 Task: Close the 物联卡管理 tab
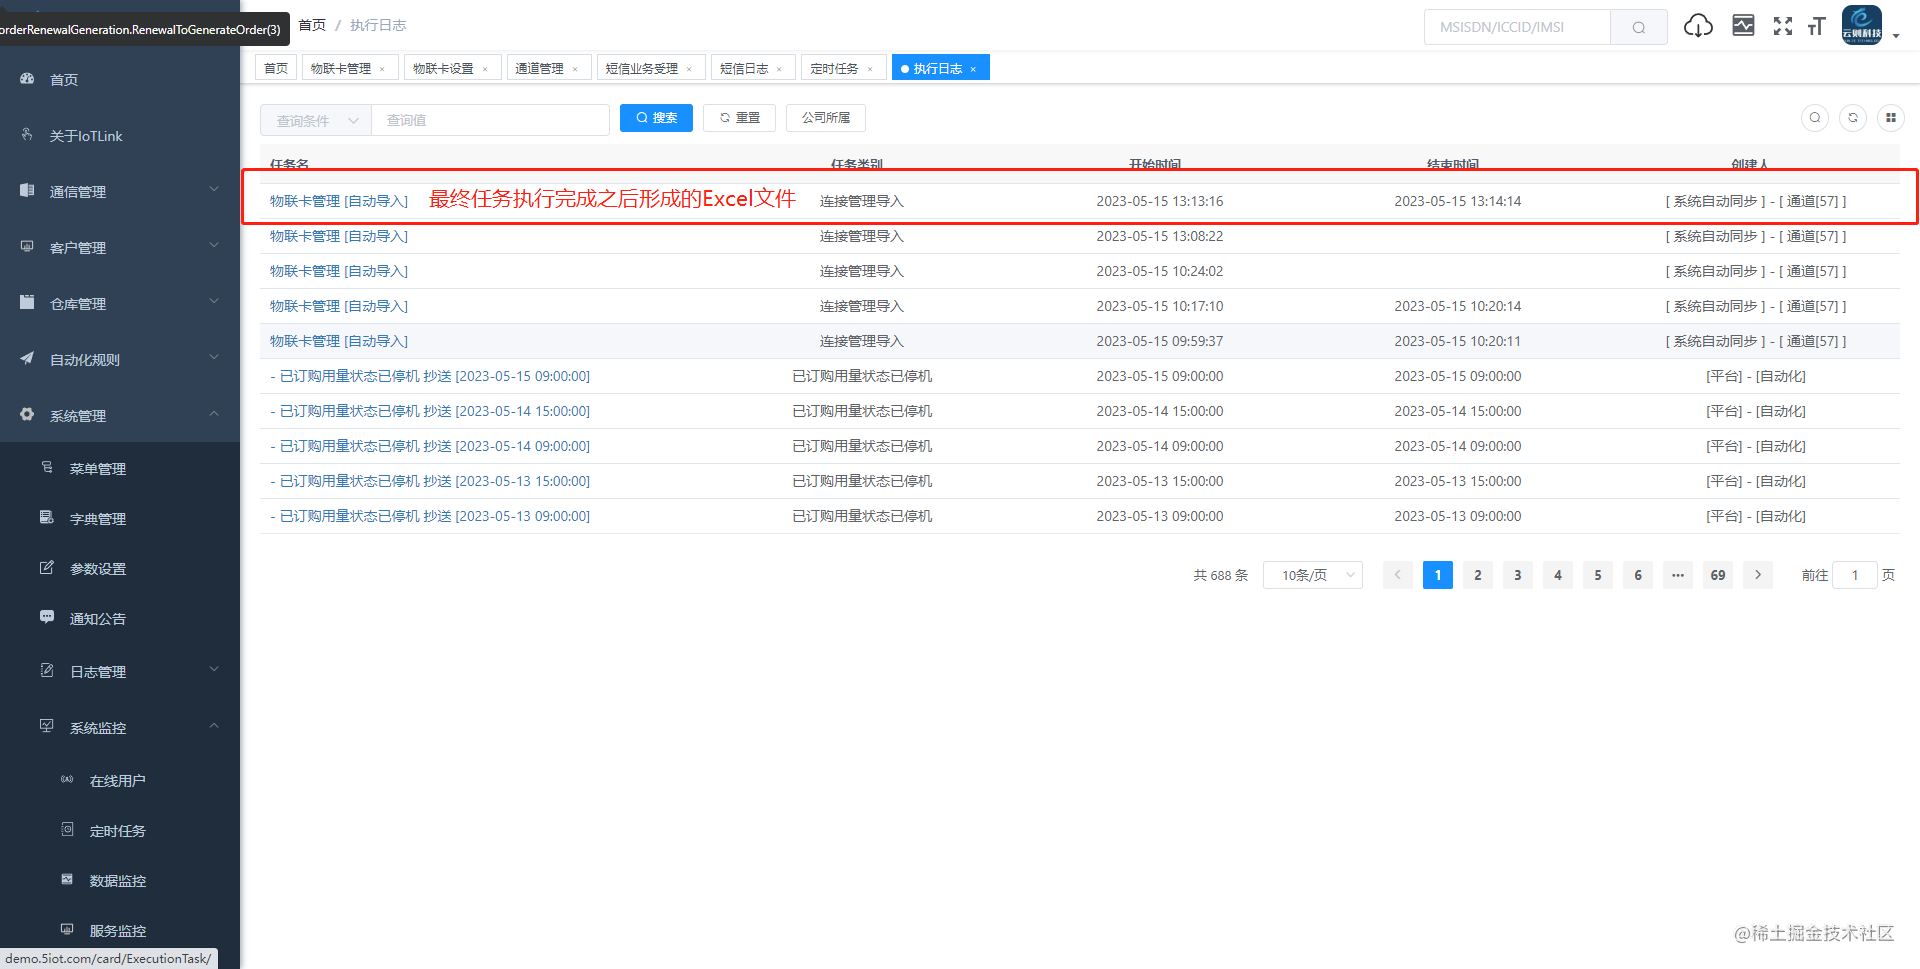pos(382,69)
